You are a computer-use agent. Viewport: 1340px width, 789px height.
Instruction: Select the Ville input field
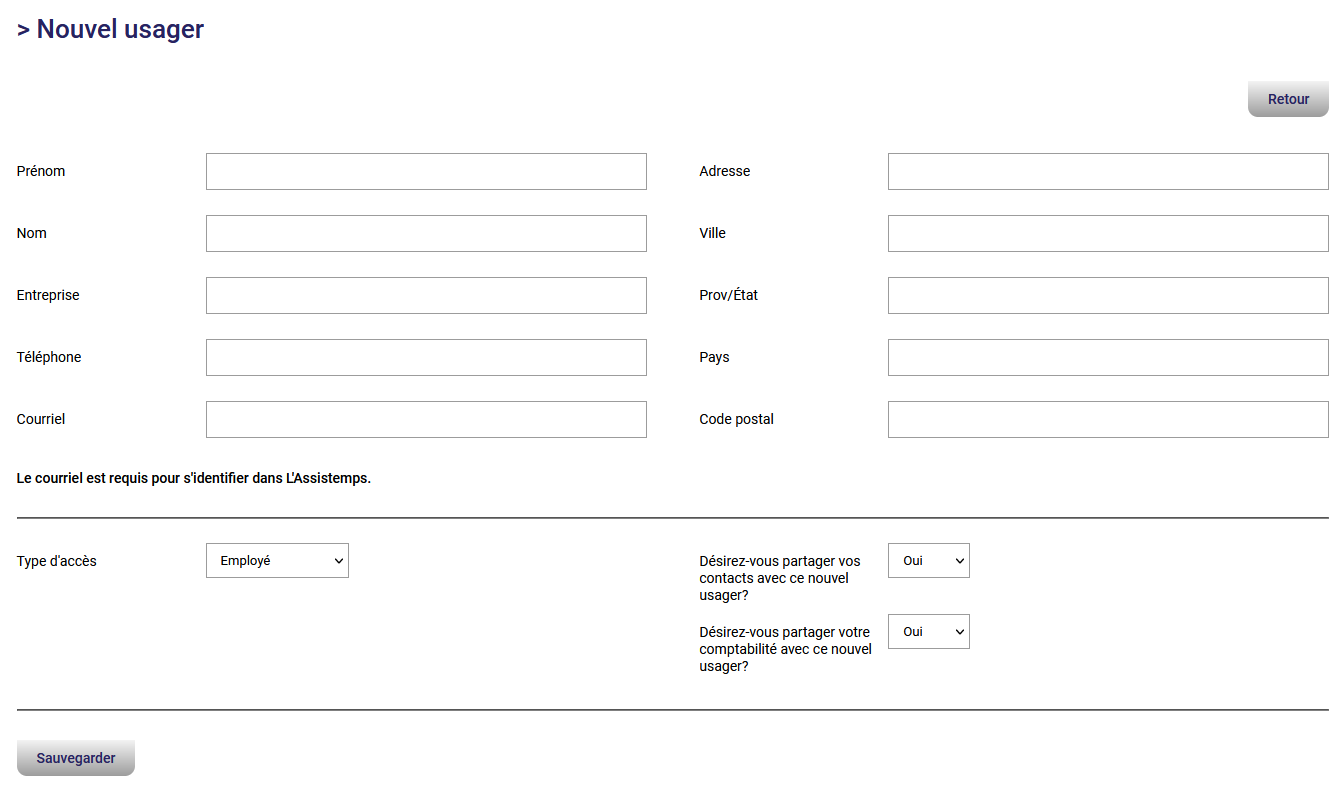click(1108, 234)
